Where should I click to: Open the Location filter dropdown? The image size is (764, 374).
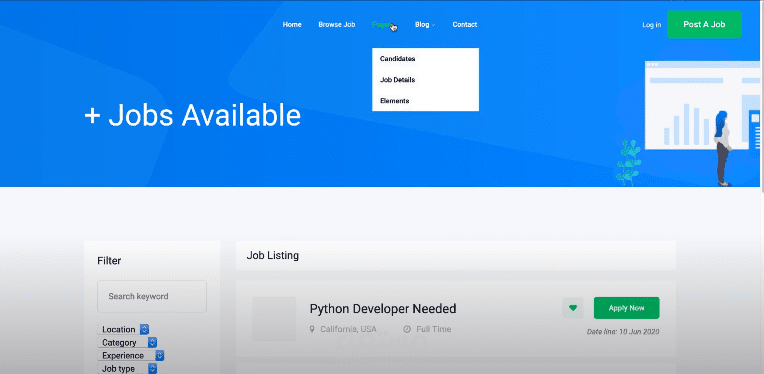pos(123,329)
